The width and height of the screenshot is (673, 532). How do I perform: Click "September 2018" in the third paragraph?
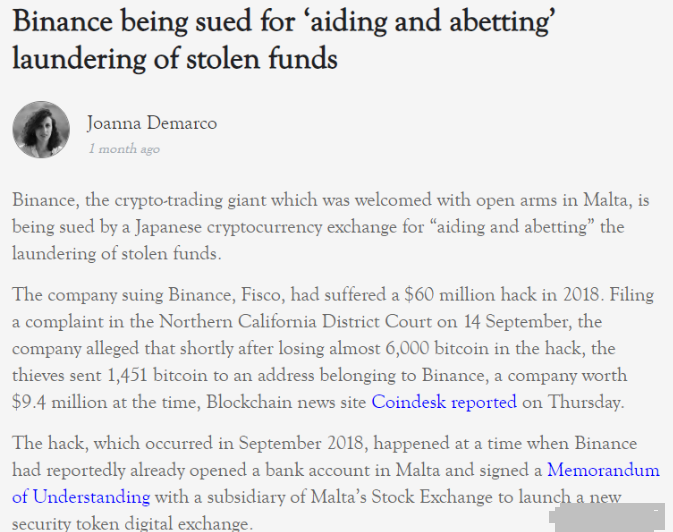(x=301, y=444)
